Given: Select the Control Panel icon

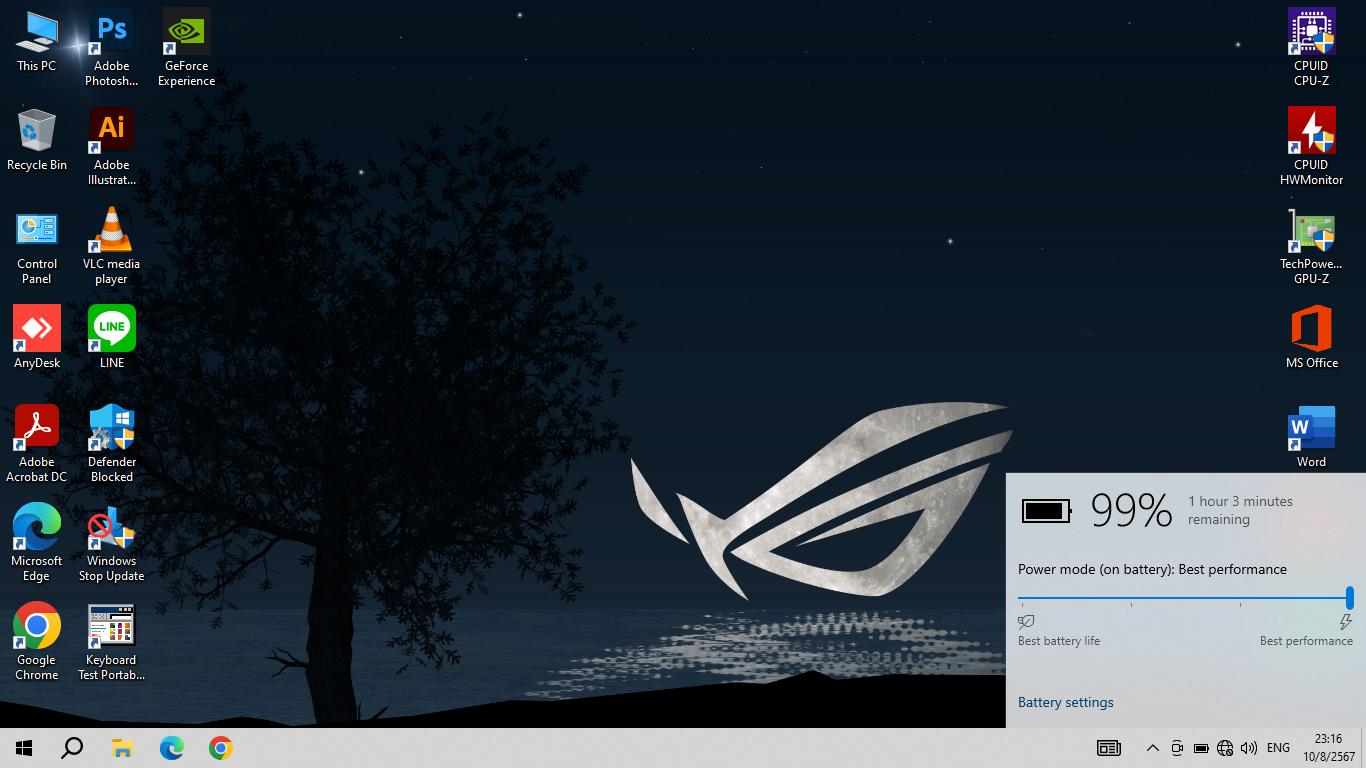Looking at the screenshot, I should (37, 245).
